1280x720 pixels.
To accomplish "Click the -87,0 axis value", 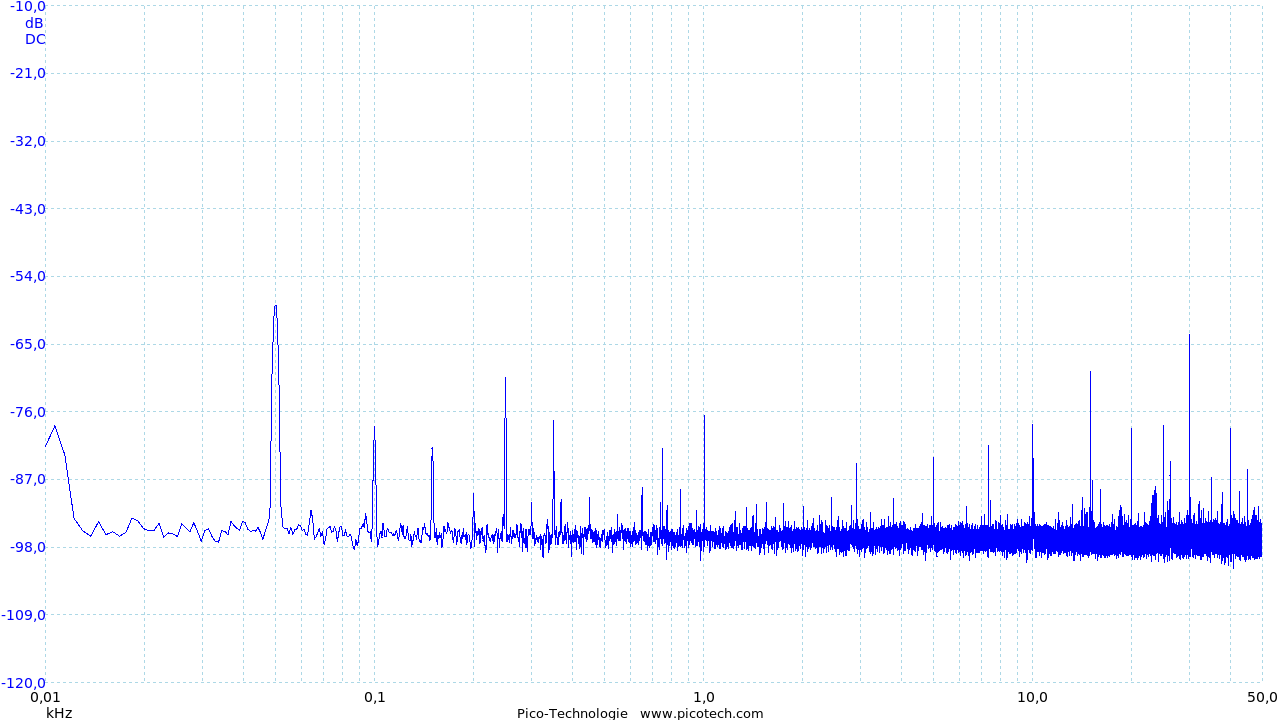I will pos(28,479).
